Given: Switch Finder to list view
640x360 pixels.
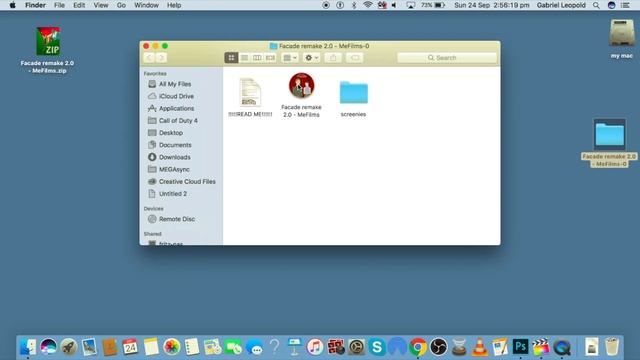Looking at the screenshot, I should (x=244, y=58).
